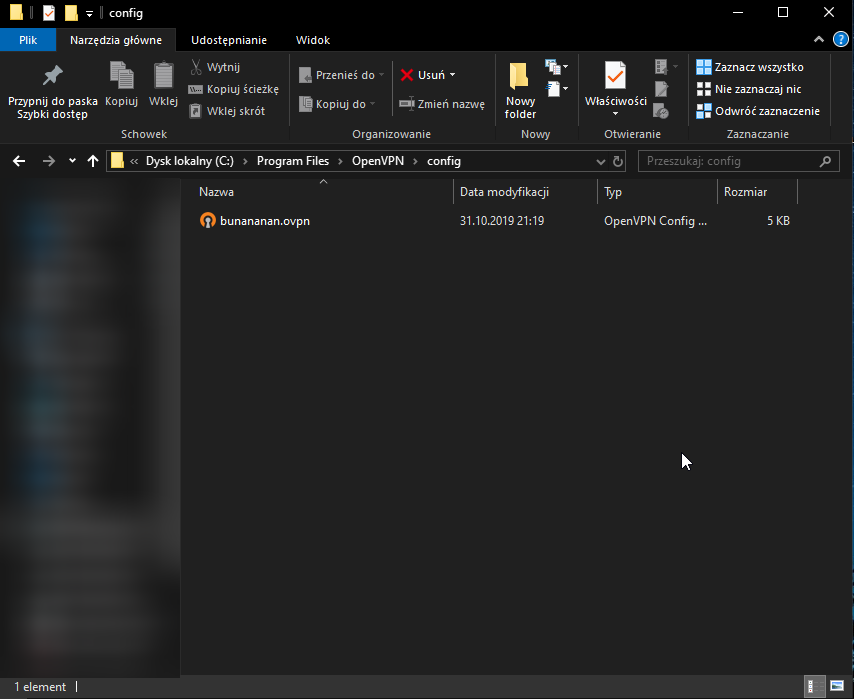
Task: Switch to large icons view in status bar
Action: [836, 687]
